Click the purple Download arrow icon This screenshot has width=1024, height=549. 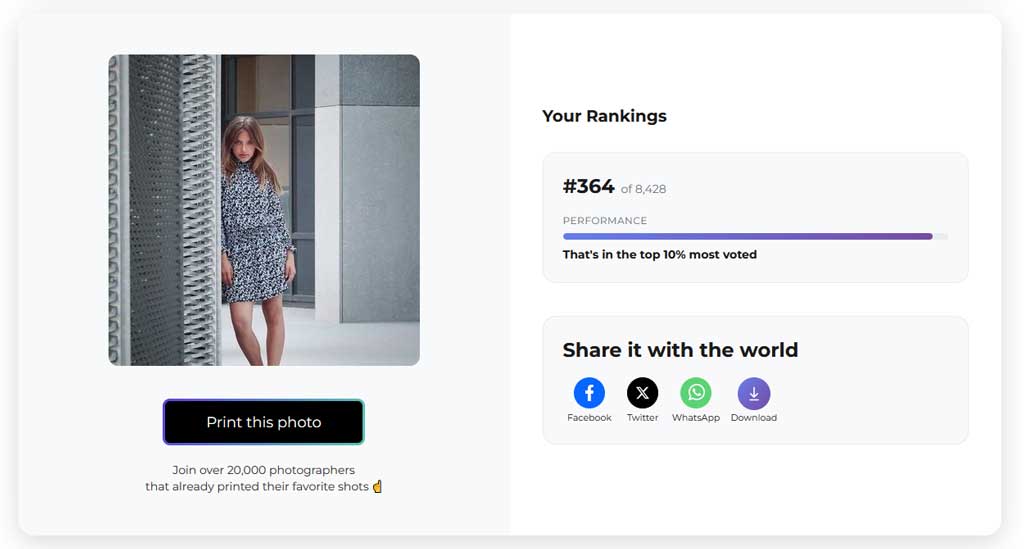pyautogui.click(x=754, y=393)
